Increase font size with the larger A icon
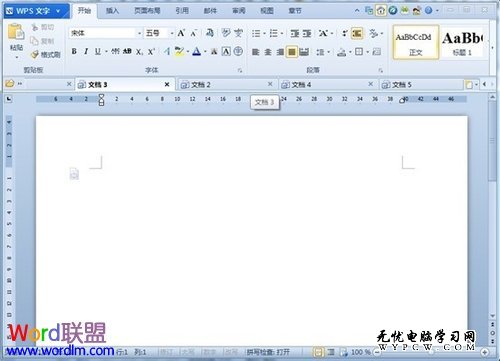Viewport: 500px width, 361px height. point(181,33)
